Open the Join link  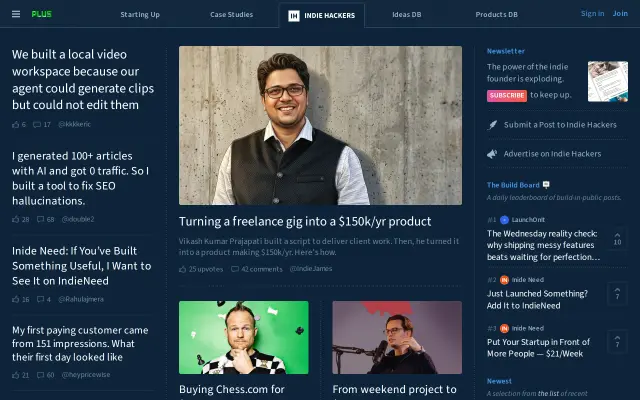[x=620, y=13]
